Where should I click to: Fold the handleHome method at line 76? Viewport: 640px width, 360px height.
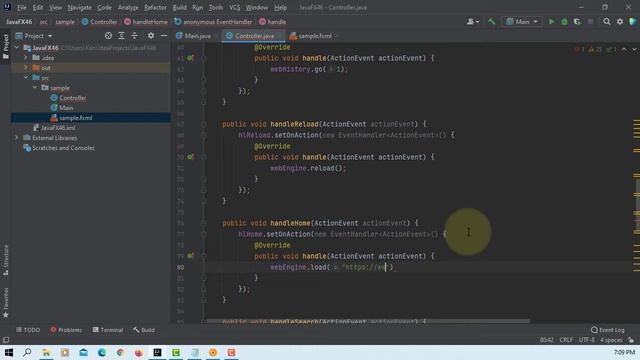(204, 223)
